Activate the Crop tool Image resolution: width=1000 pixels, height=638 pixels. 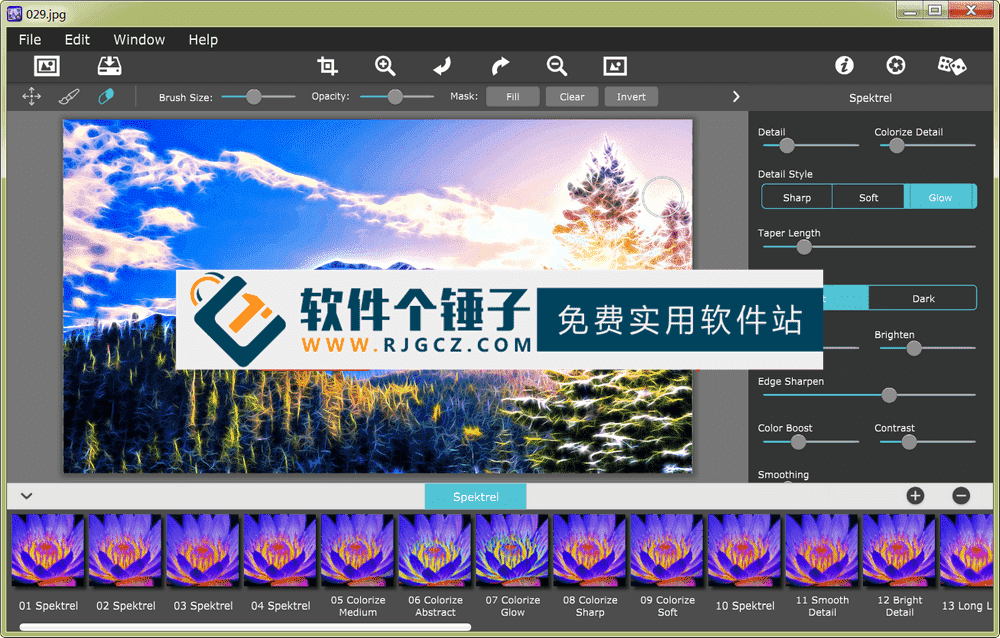[327, 66]
